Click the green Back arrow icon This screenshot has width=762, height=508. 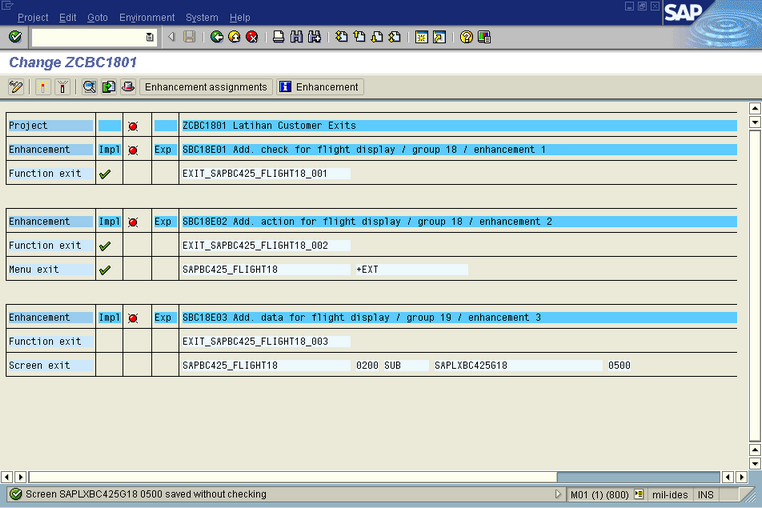pyautogui.click(x=217, y=37)
